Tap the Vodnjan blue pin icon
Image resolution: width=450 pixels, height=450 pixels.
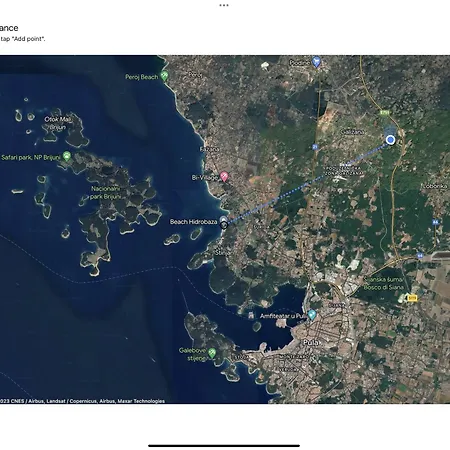tap(316, 61)
